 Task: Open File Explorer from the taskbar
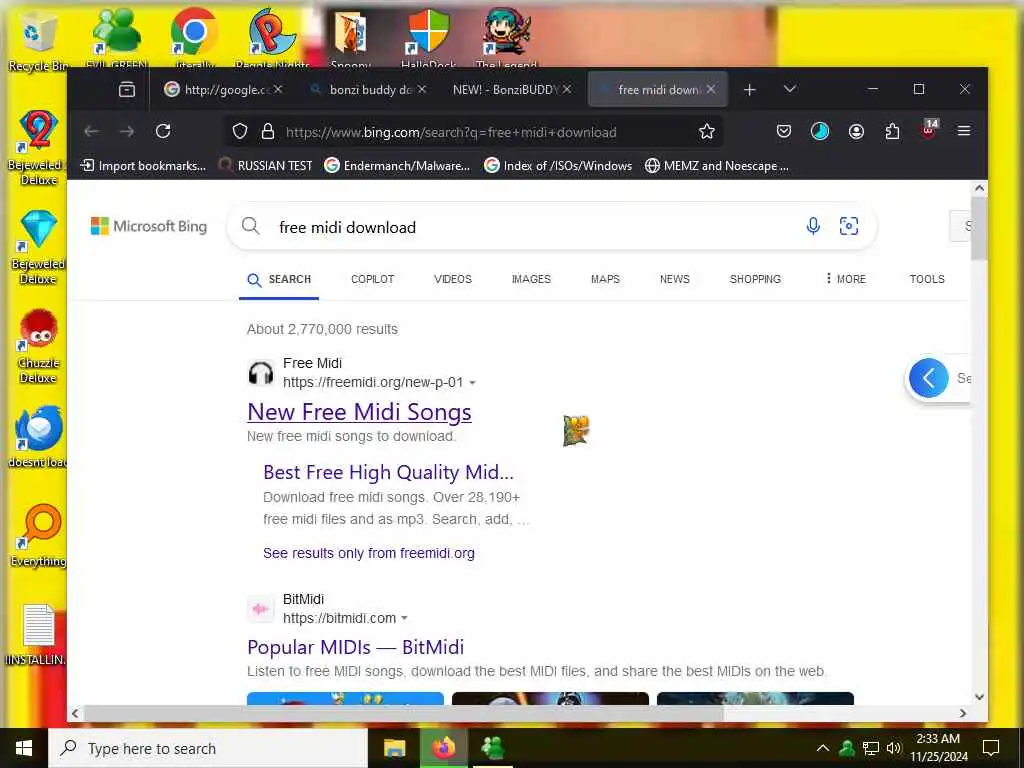tap(394, 748)
